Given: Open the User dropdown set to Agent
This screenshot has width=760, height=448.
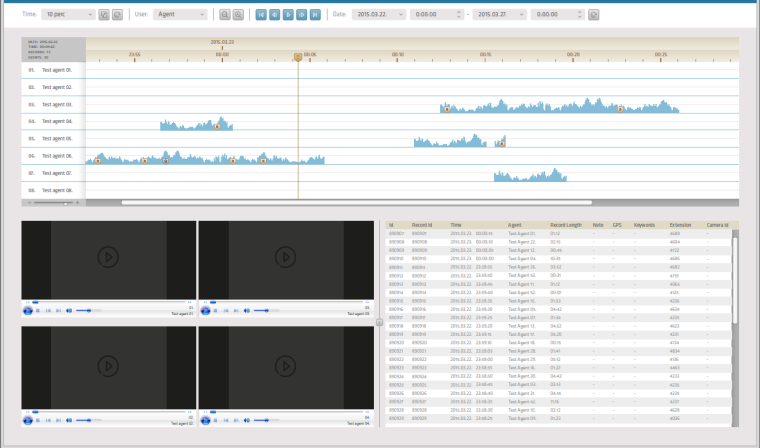Looking at the screenshot, I should pyautogui.click(x=180, y=15).
